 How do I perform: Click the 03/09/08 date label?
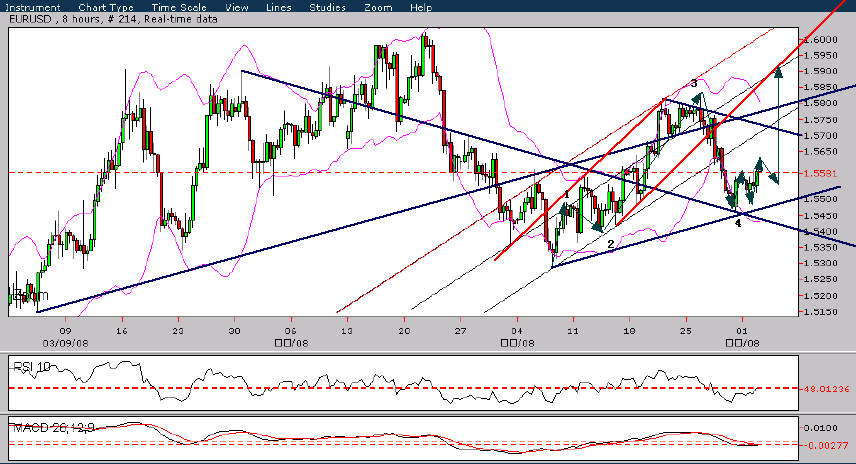click(x=66, y=343)
